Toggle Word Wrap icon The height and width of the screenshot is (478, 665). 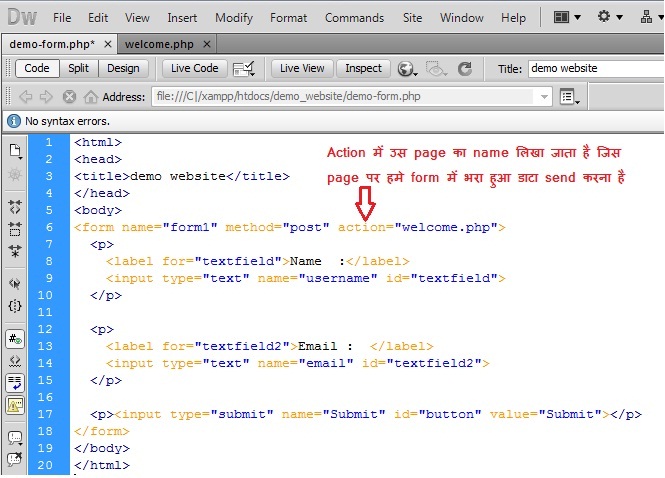pyautogui.click(x=15, y=383)
